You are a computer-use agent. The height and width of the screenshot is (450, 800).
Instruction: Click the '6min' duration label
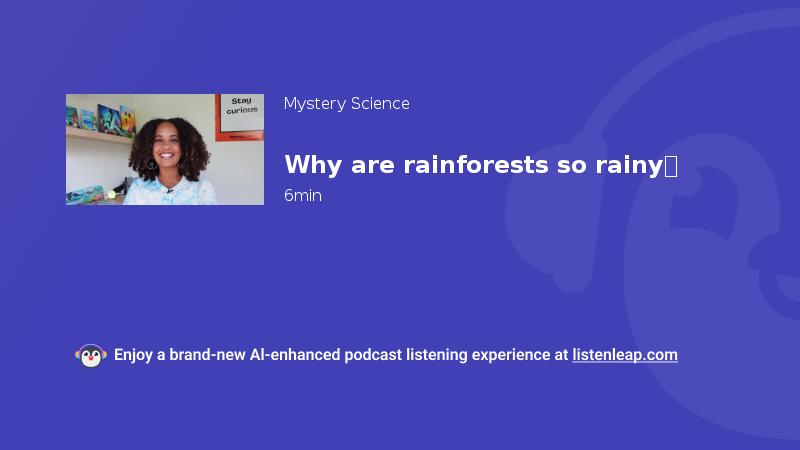[303, 195]
